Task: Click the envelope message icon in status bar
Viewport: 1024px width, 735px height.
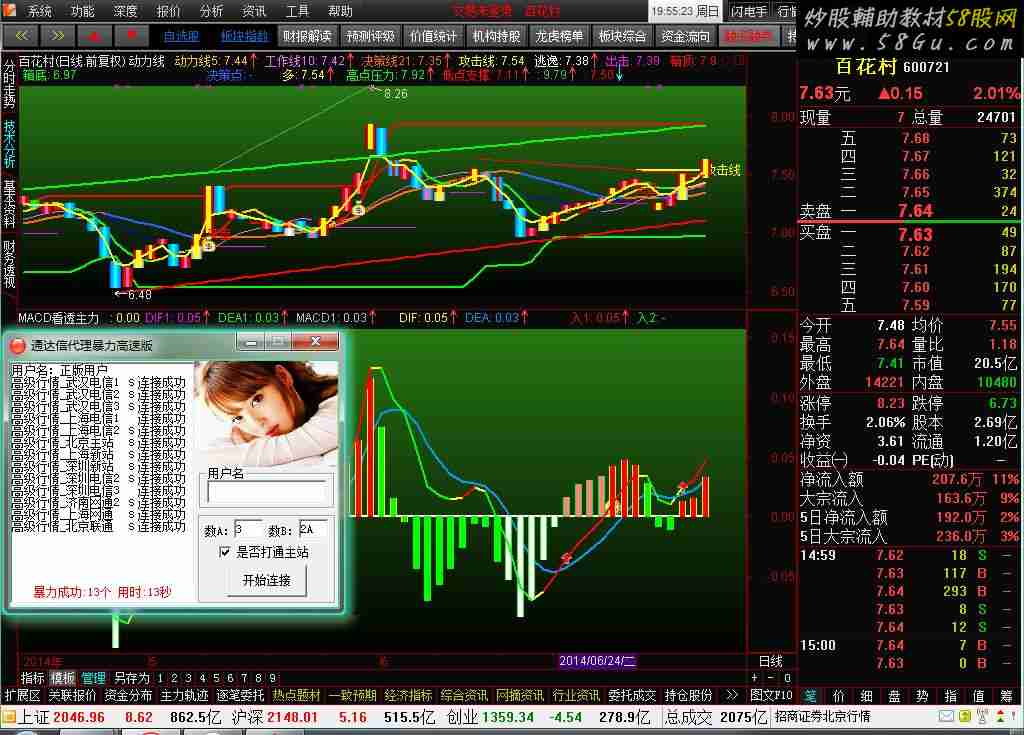Action: point(946,717)
